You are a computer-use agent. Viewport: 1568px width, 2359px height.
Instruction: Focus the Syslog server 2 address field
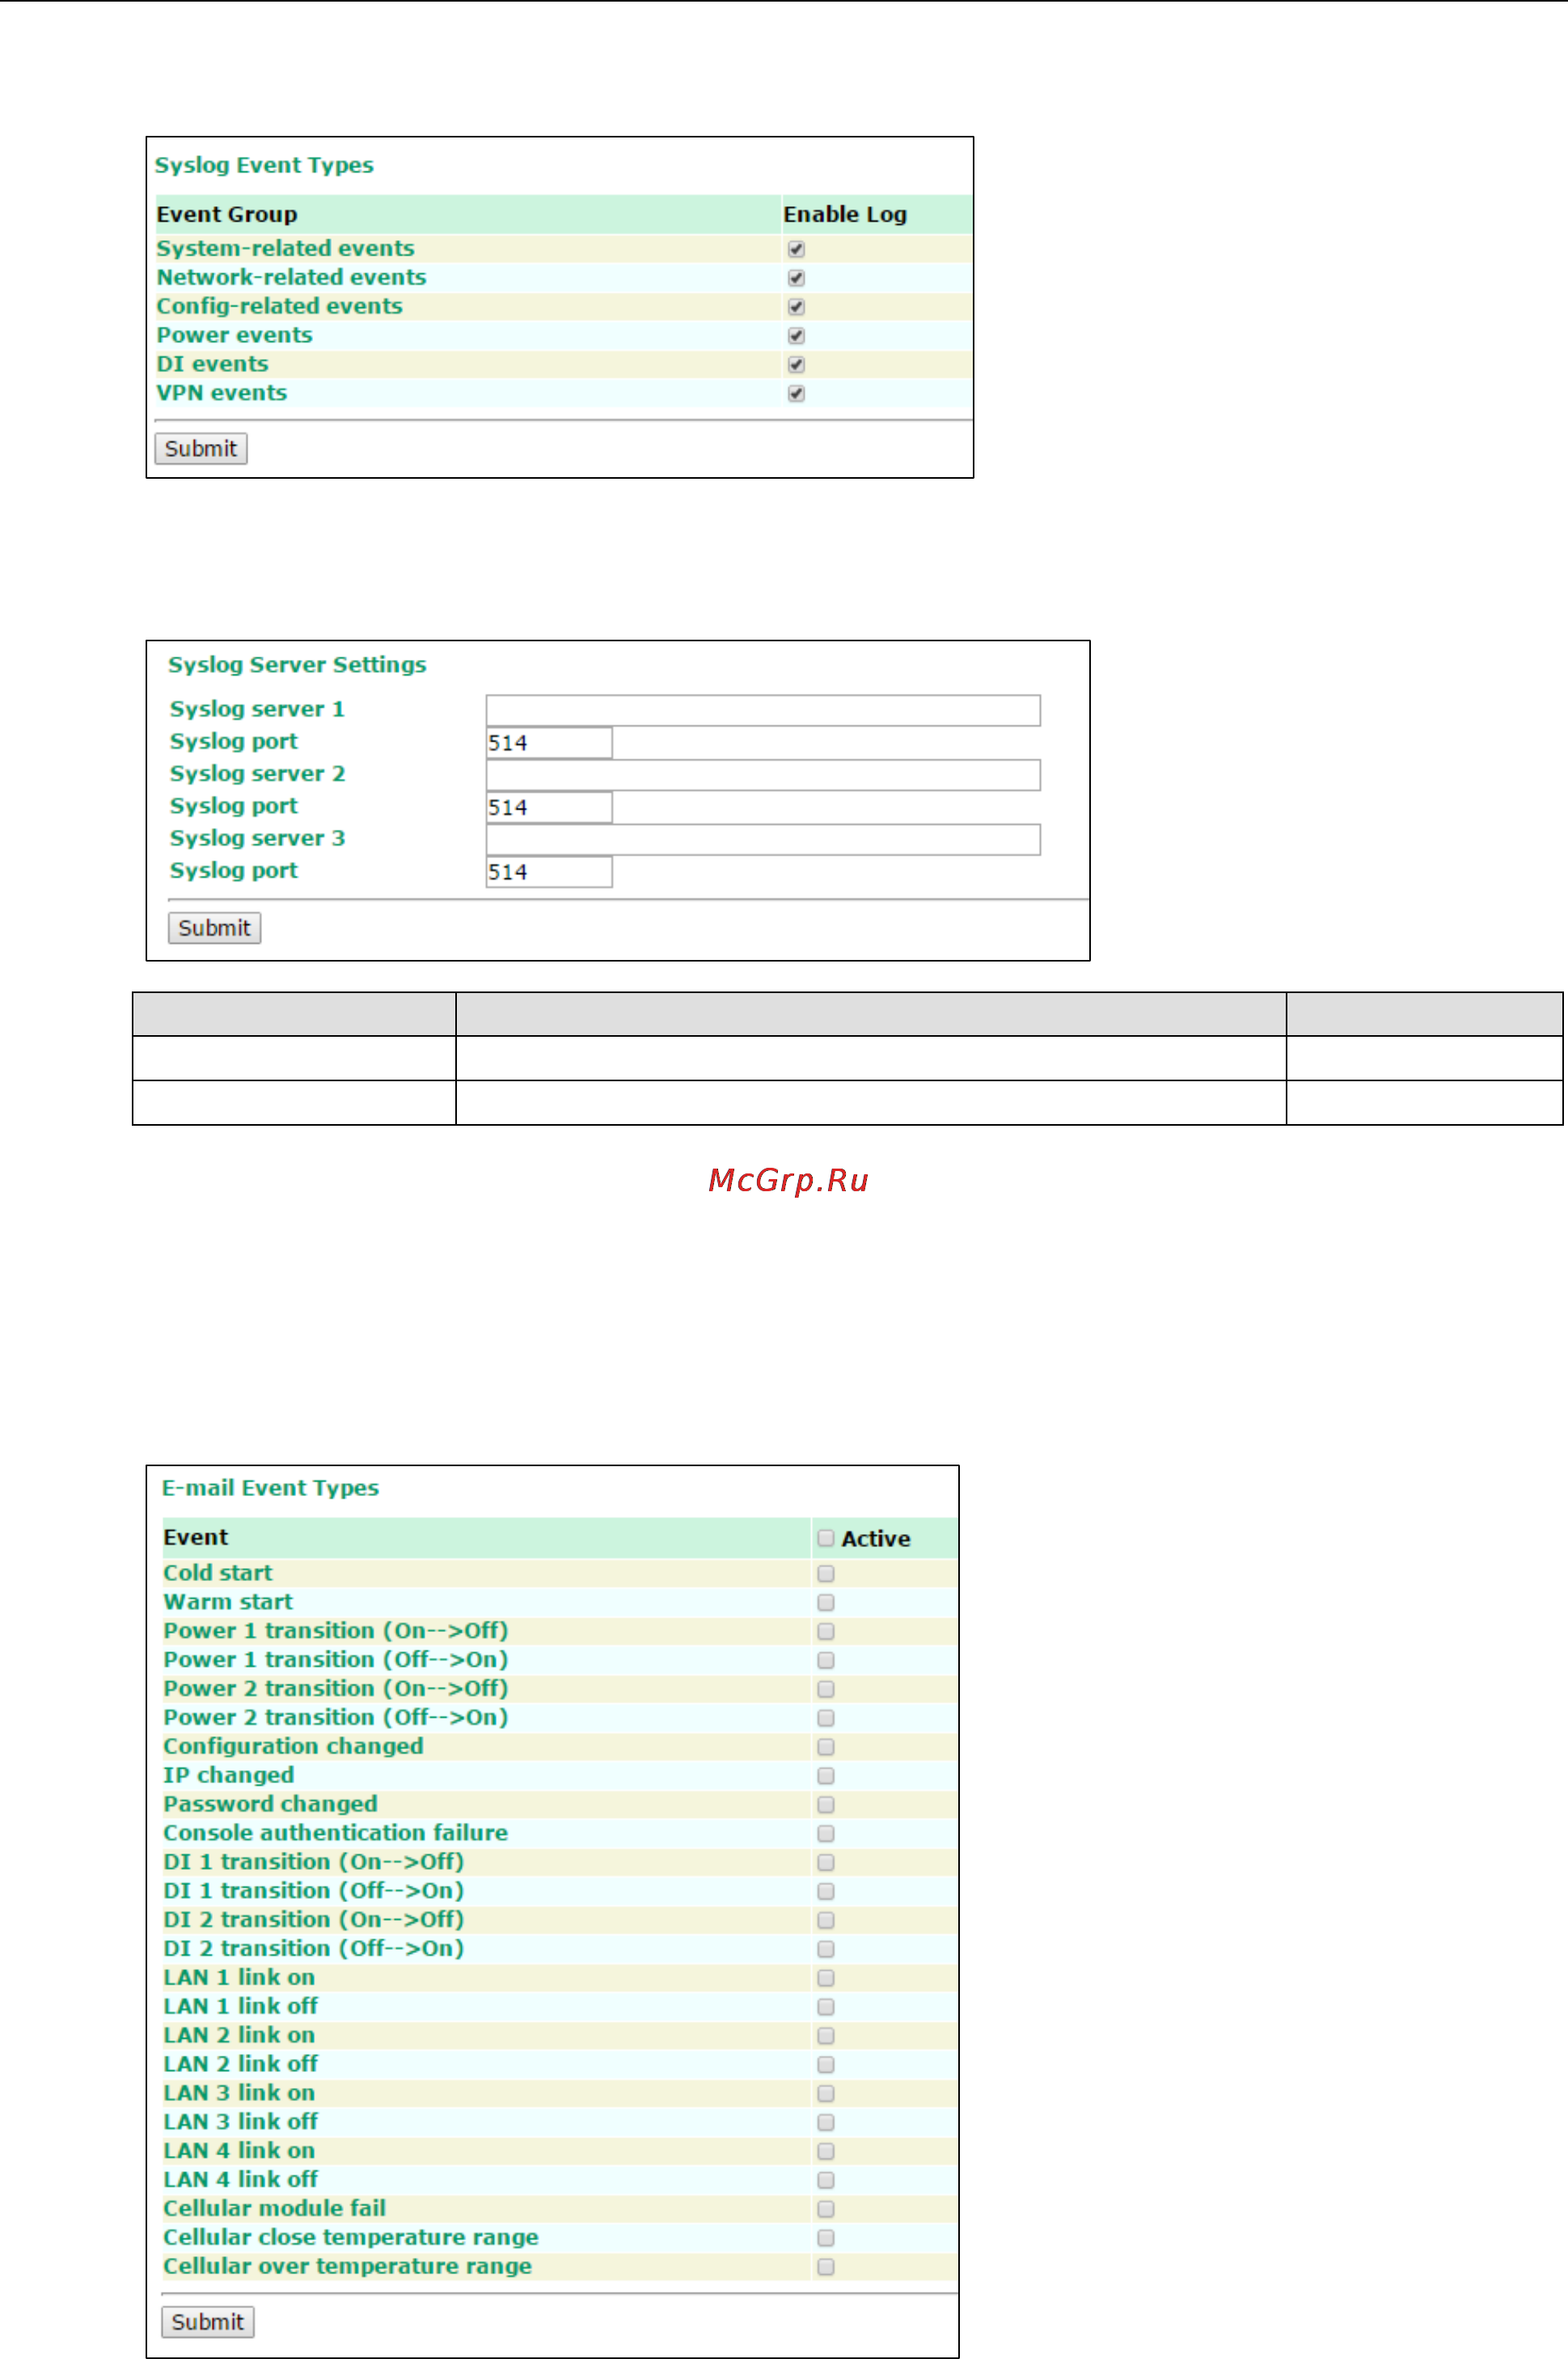763,775
